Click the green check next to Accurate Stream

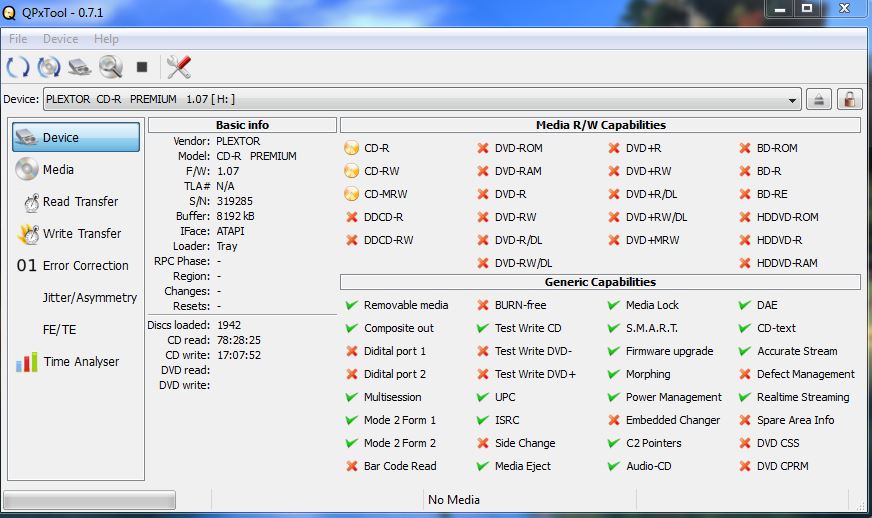pyautogui.click(x=745, y=351)
